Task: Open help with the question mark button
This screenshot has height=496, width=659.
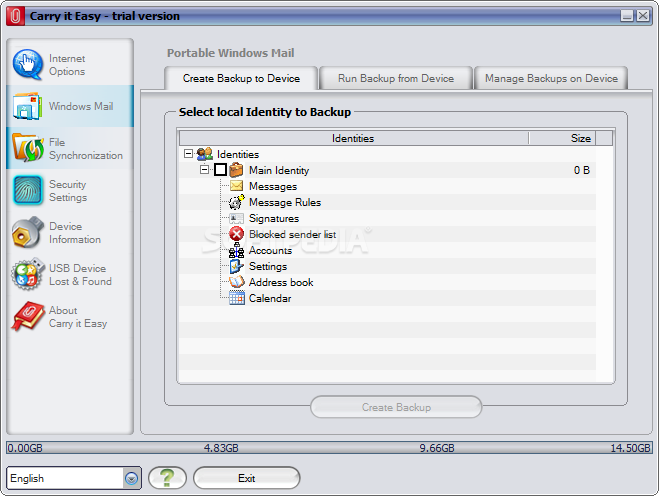Action: click(167, 478)
